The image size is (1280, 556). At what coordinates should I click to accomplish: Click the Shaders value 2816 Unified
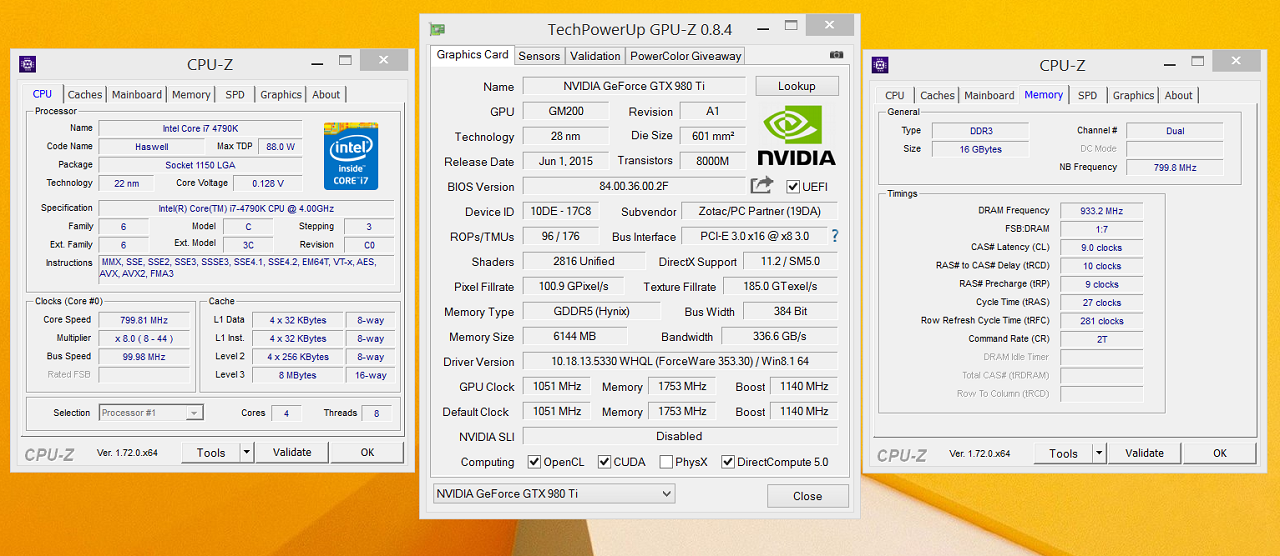(583, 261)
